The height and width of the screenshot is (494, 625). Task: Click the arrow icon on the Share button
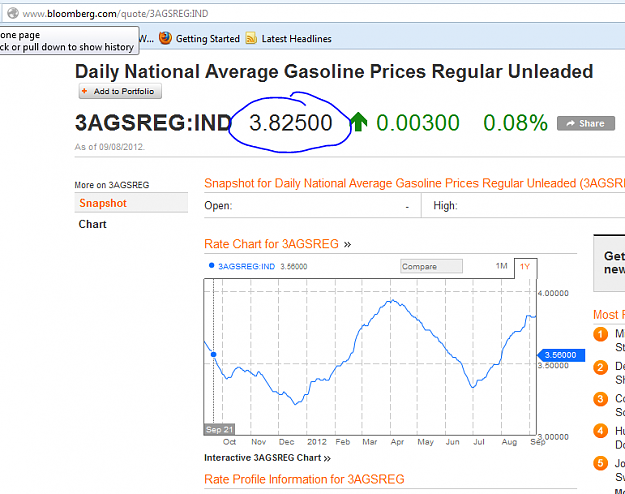(x=570, y=124)
